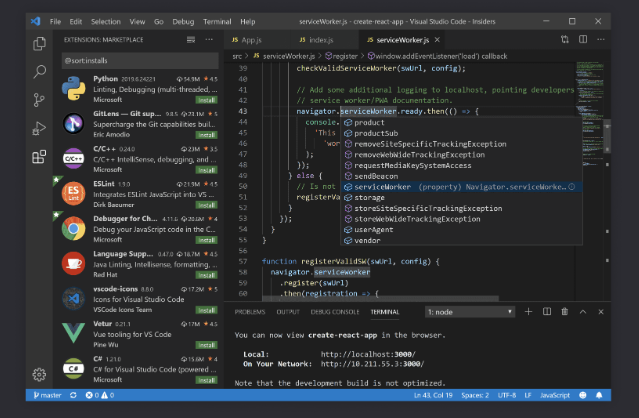
Task: Split the editor to the right
Action: pos(583,40)
